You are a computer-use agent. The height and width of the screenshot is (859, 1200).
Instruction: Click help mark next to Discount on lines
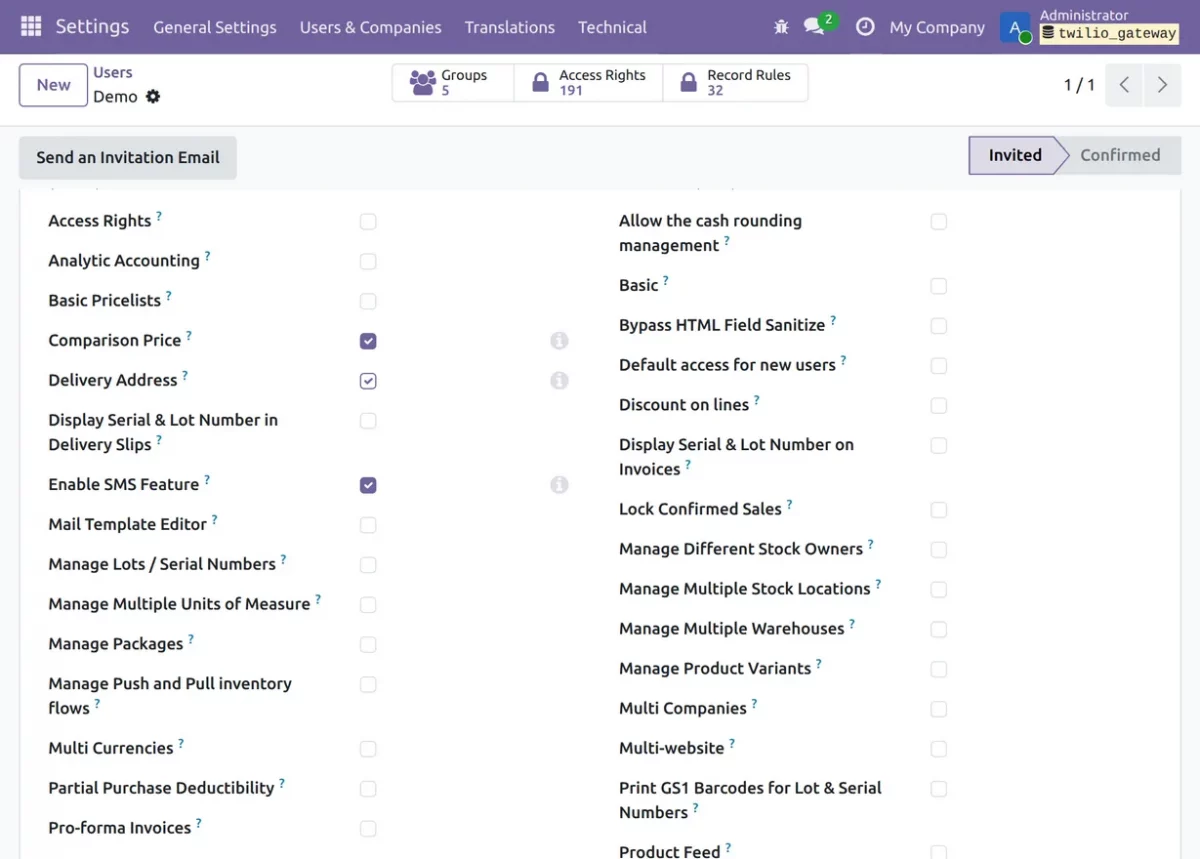(756, 400)
